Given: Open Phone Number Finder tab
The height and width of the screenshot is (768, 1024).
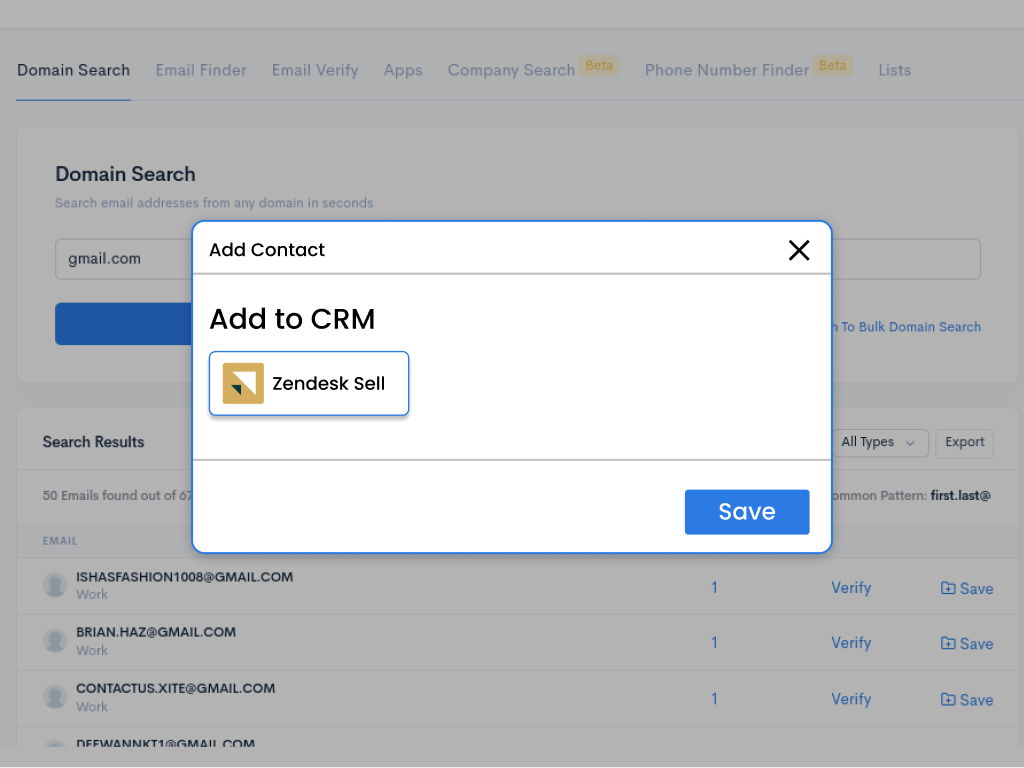Looking at the screenshot, I should [727, 70].
